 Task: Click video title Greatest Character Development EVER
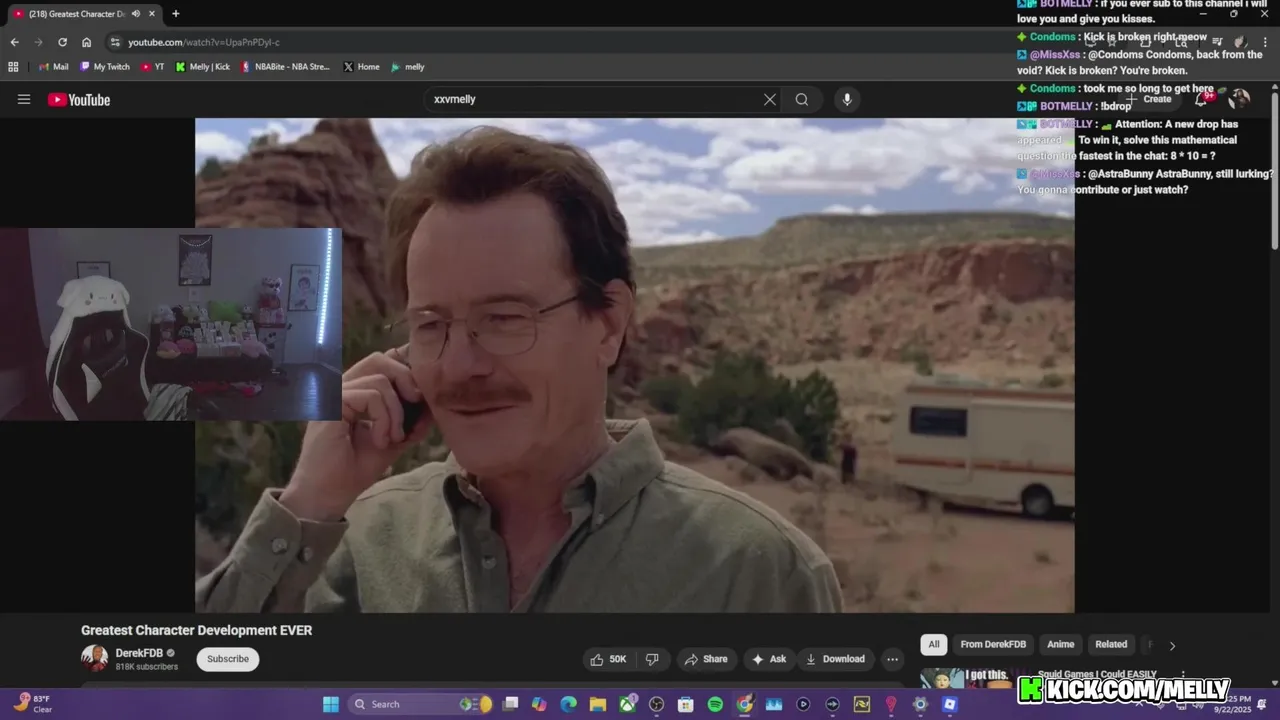(x=197, y=631)
